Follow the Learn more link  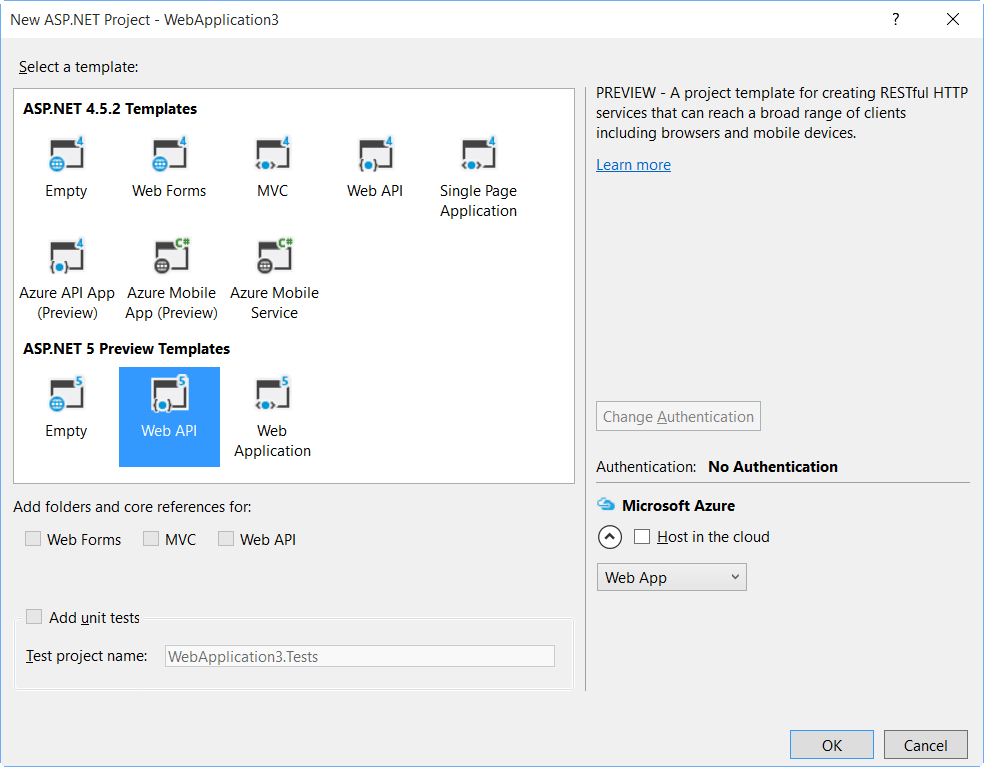633,165
